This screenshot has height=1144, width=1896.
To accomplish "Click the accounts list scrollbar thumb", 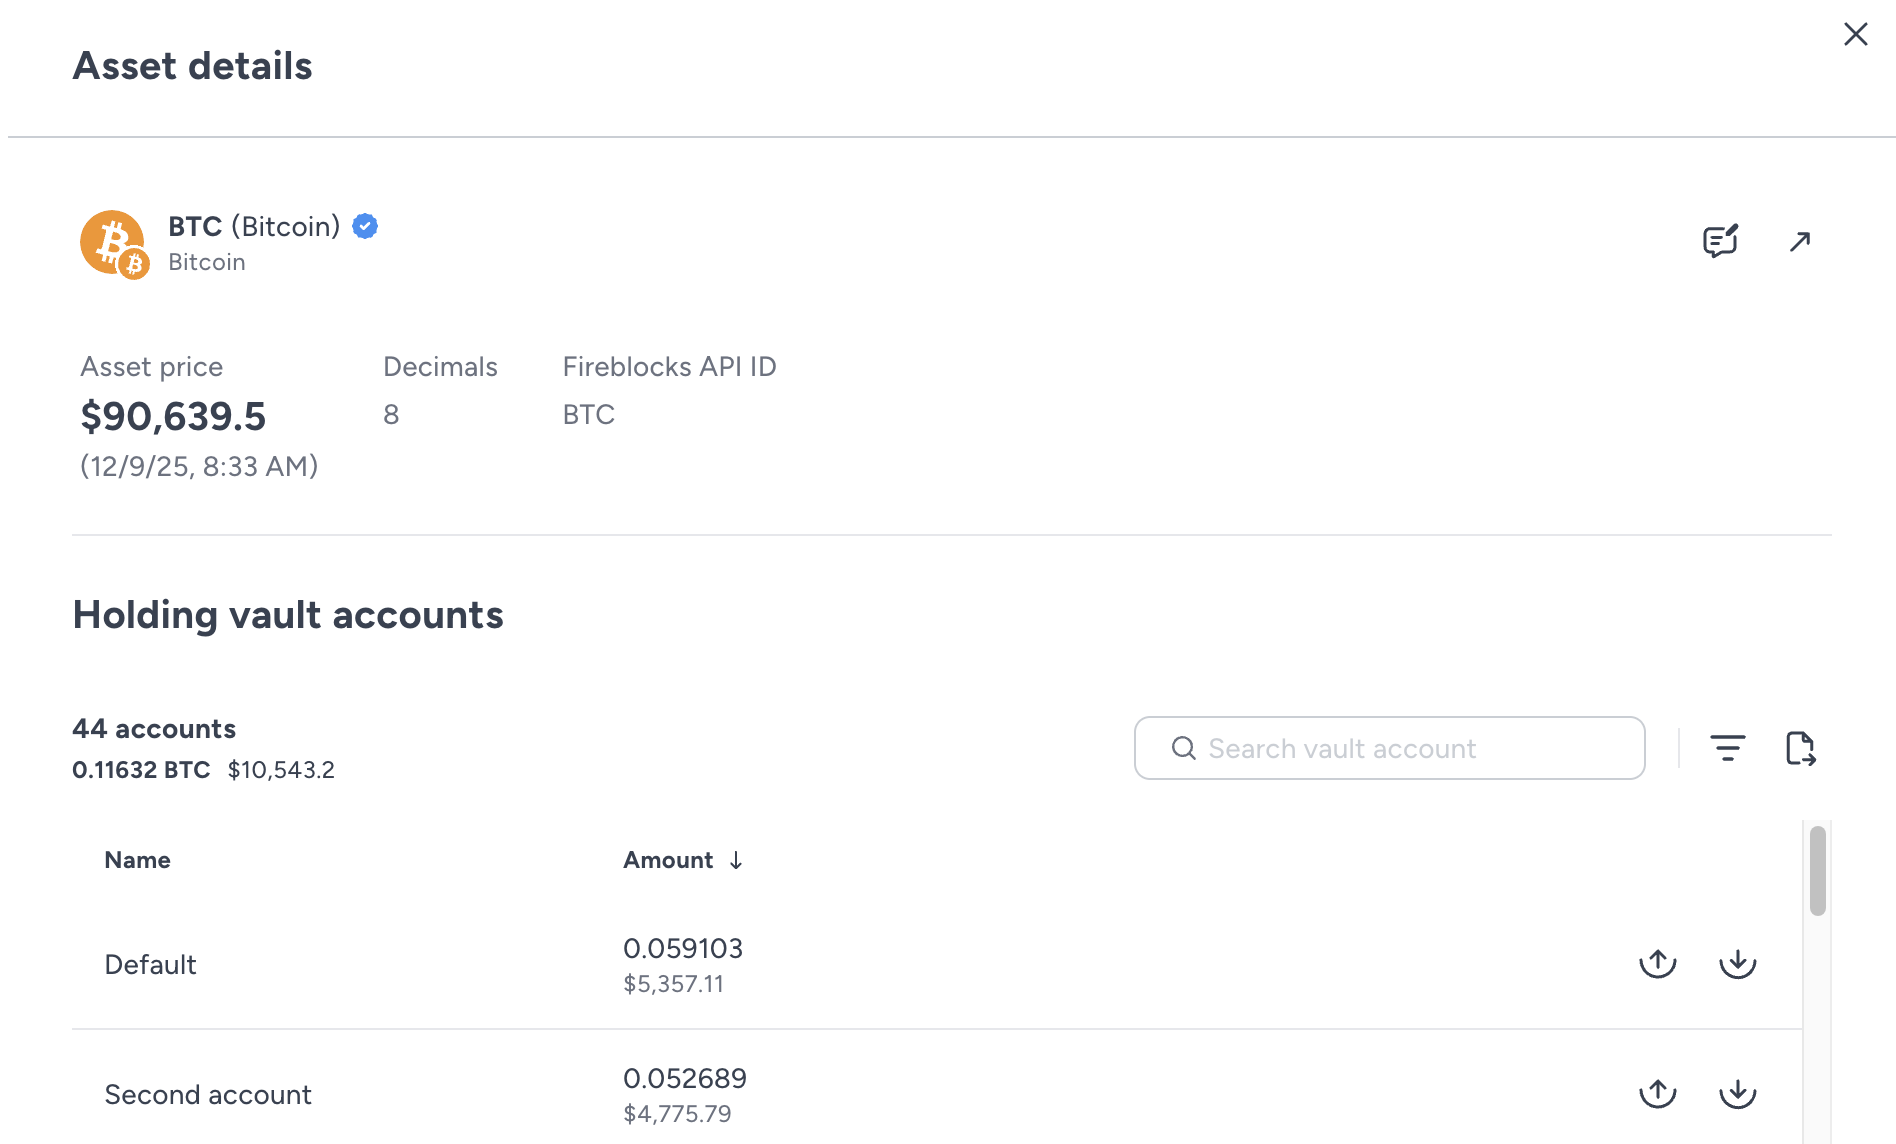I will click(x=1817, y=870).
